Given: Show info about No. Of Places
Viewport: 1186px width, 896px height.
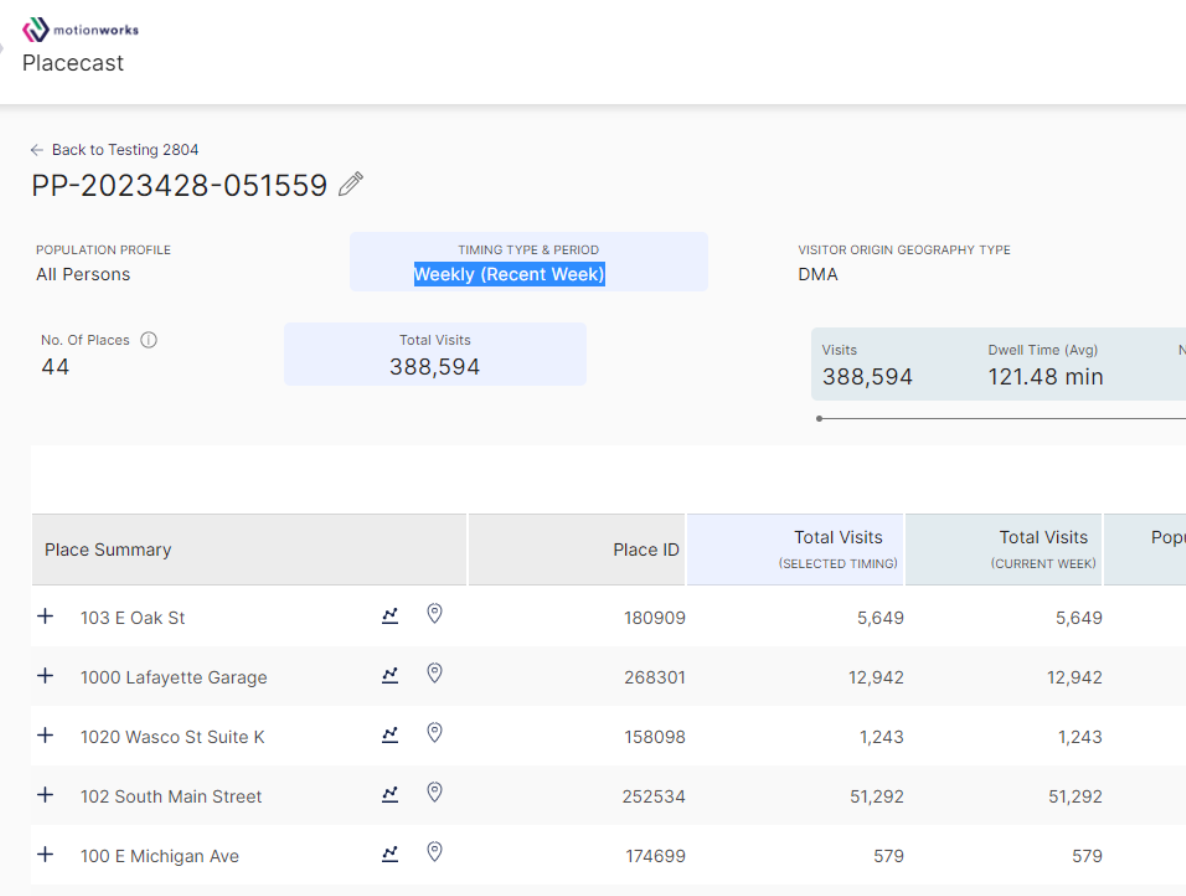Looking at the screenshot, I should pyautogui.click(x=149, y=340).
